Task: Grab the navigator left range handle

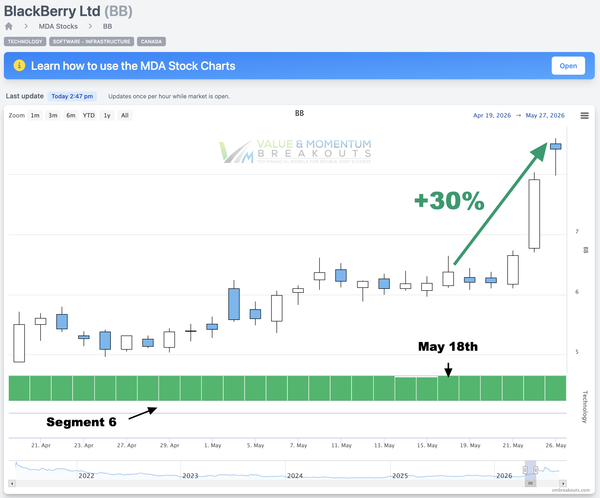Action: 525,470
